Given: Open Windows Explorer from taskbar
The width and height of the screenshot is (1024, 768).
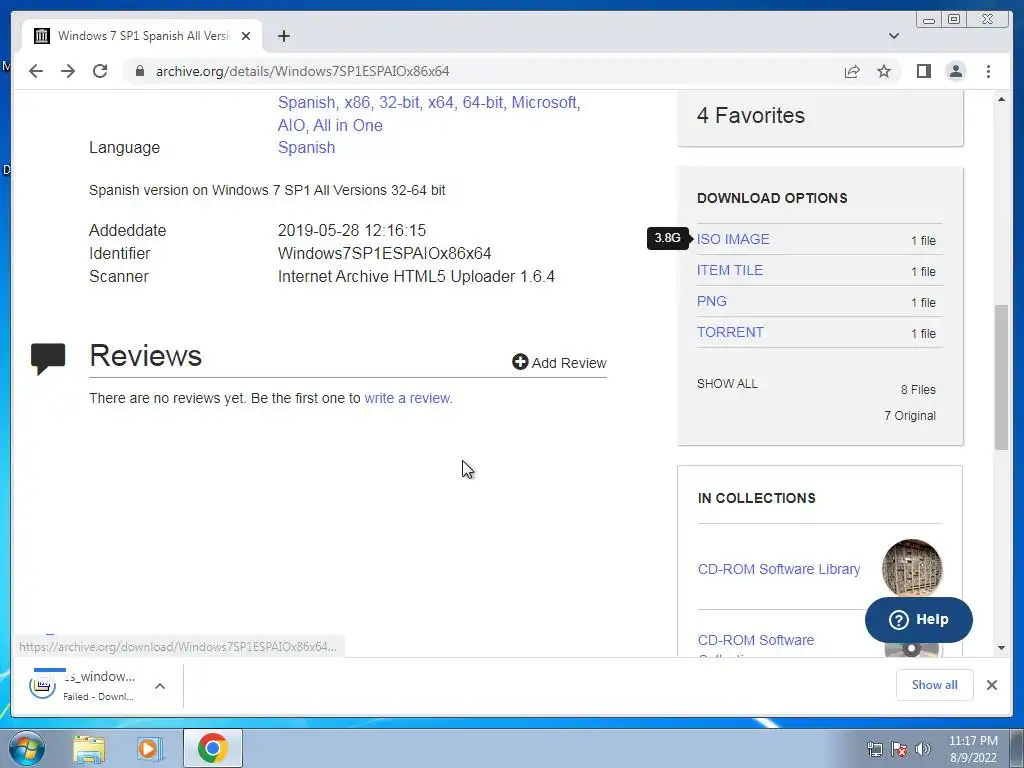Looking at the screenshot, I should 89,748.
